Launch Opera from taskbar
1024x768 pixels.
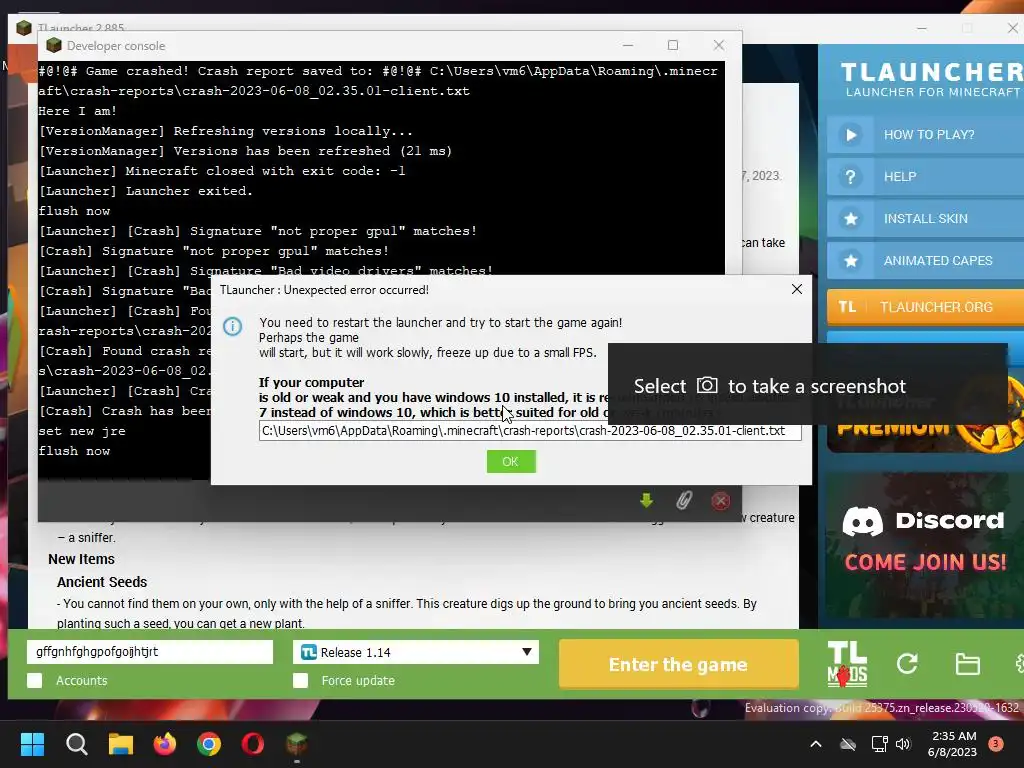[x=253, y=744]
